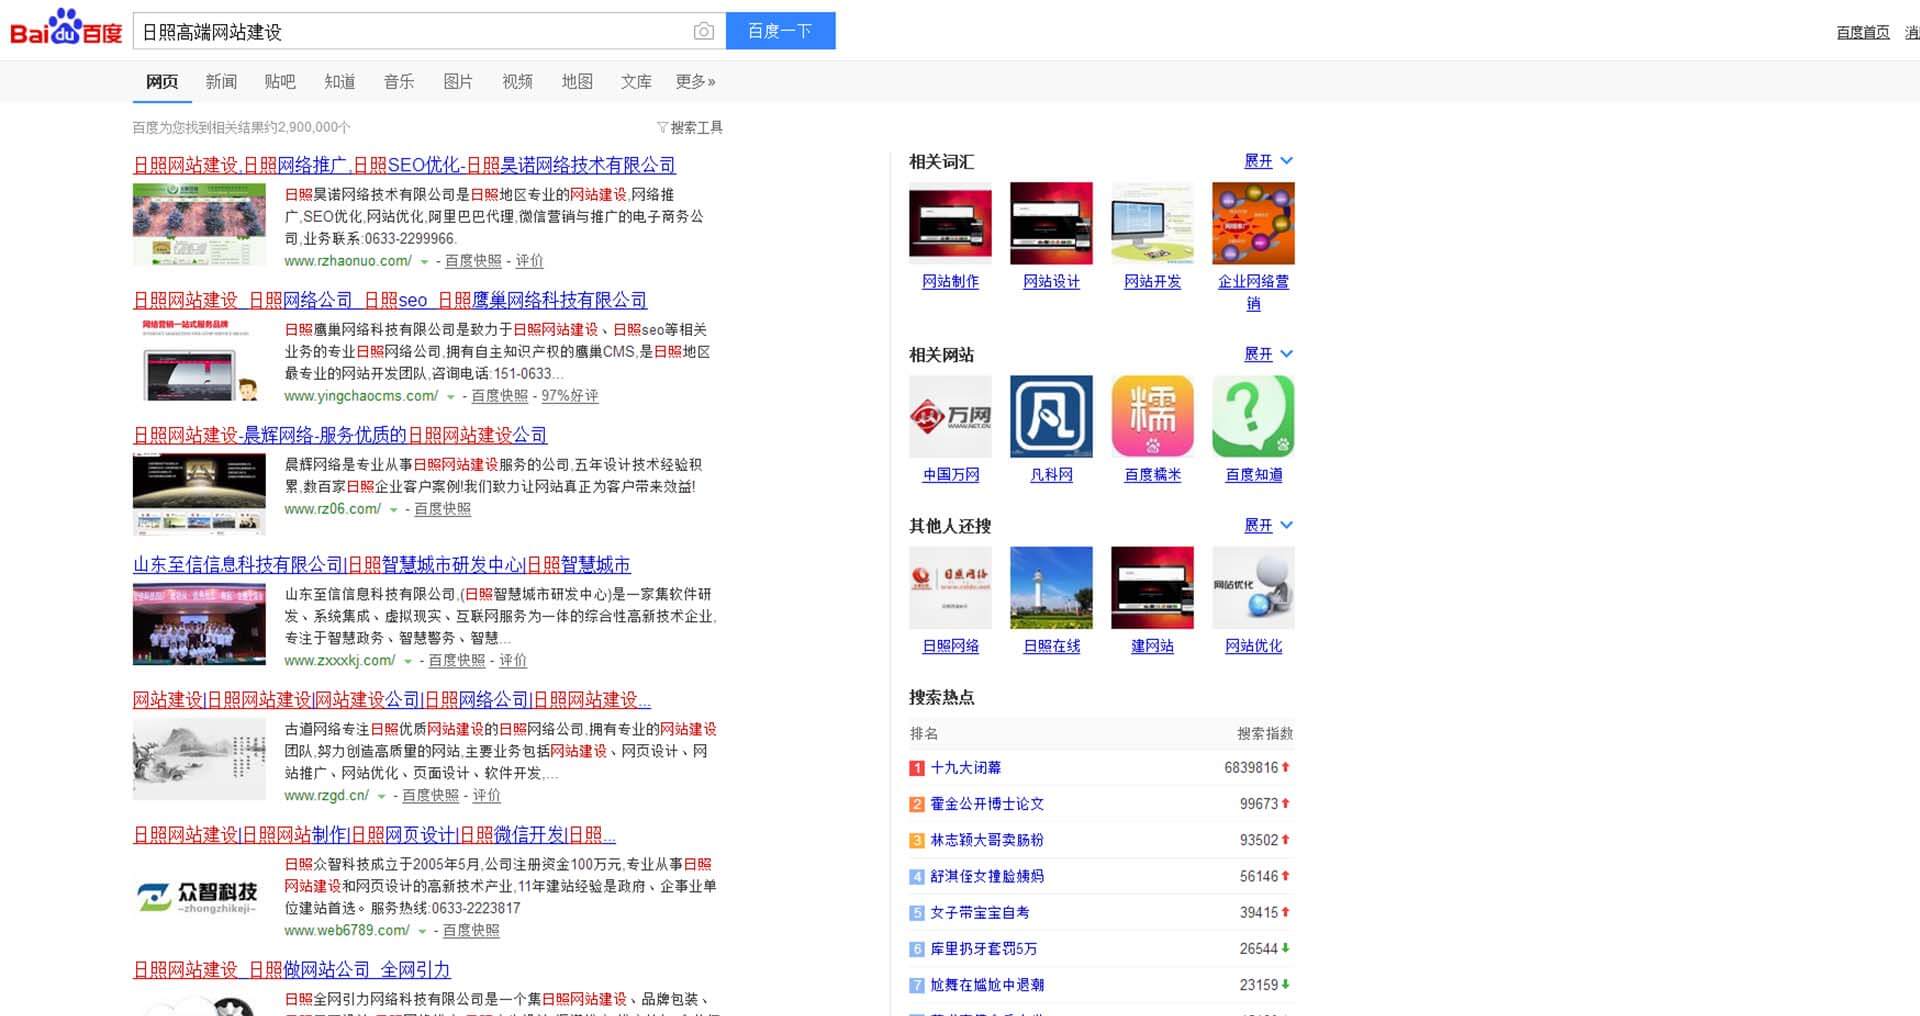Switch to the 图片 tab
Image resolution: width=1920 pixels, height=1016 pixels.
click(x=458, y=81)
